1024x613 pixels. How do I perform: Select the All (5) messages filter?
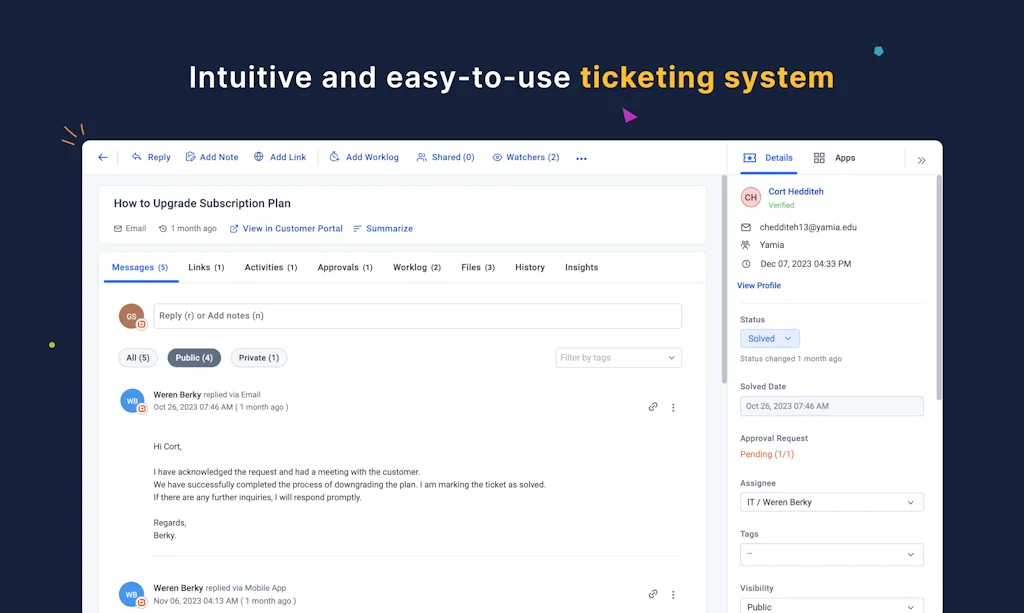[138, 358]
